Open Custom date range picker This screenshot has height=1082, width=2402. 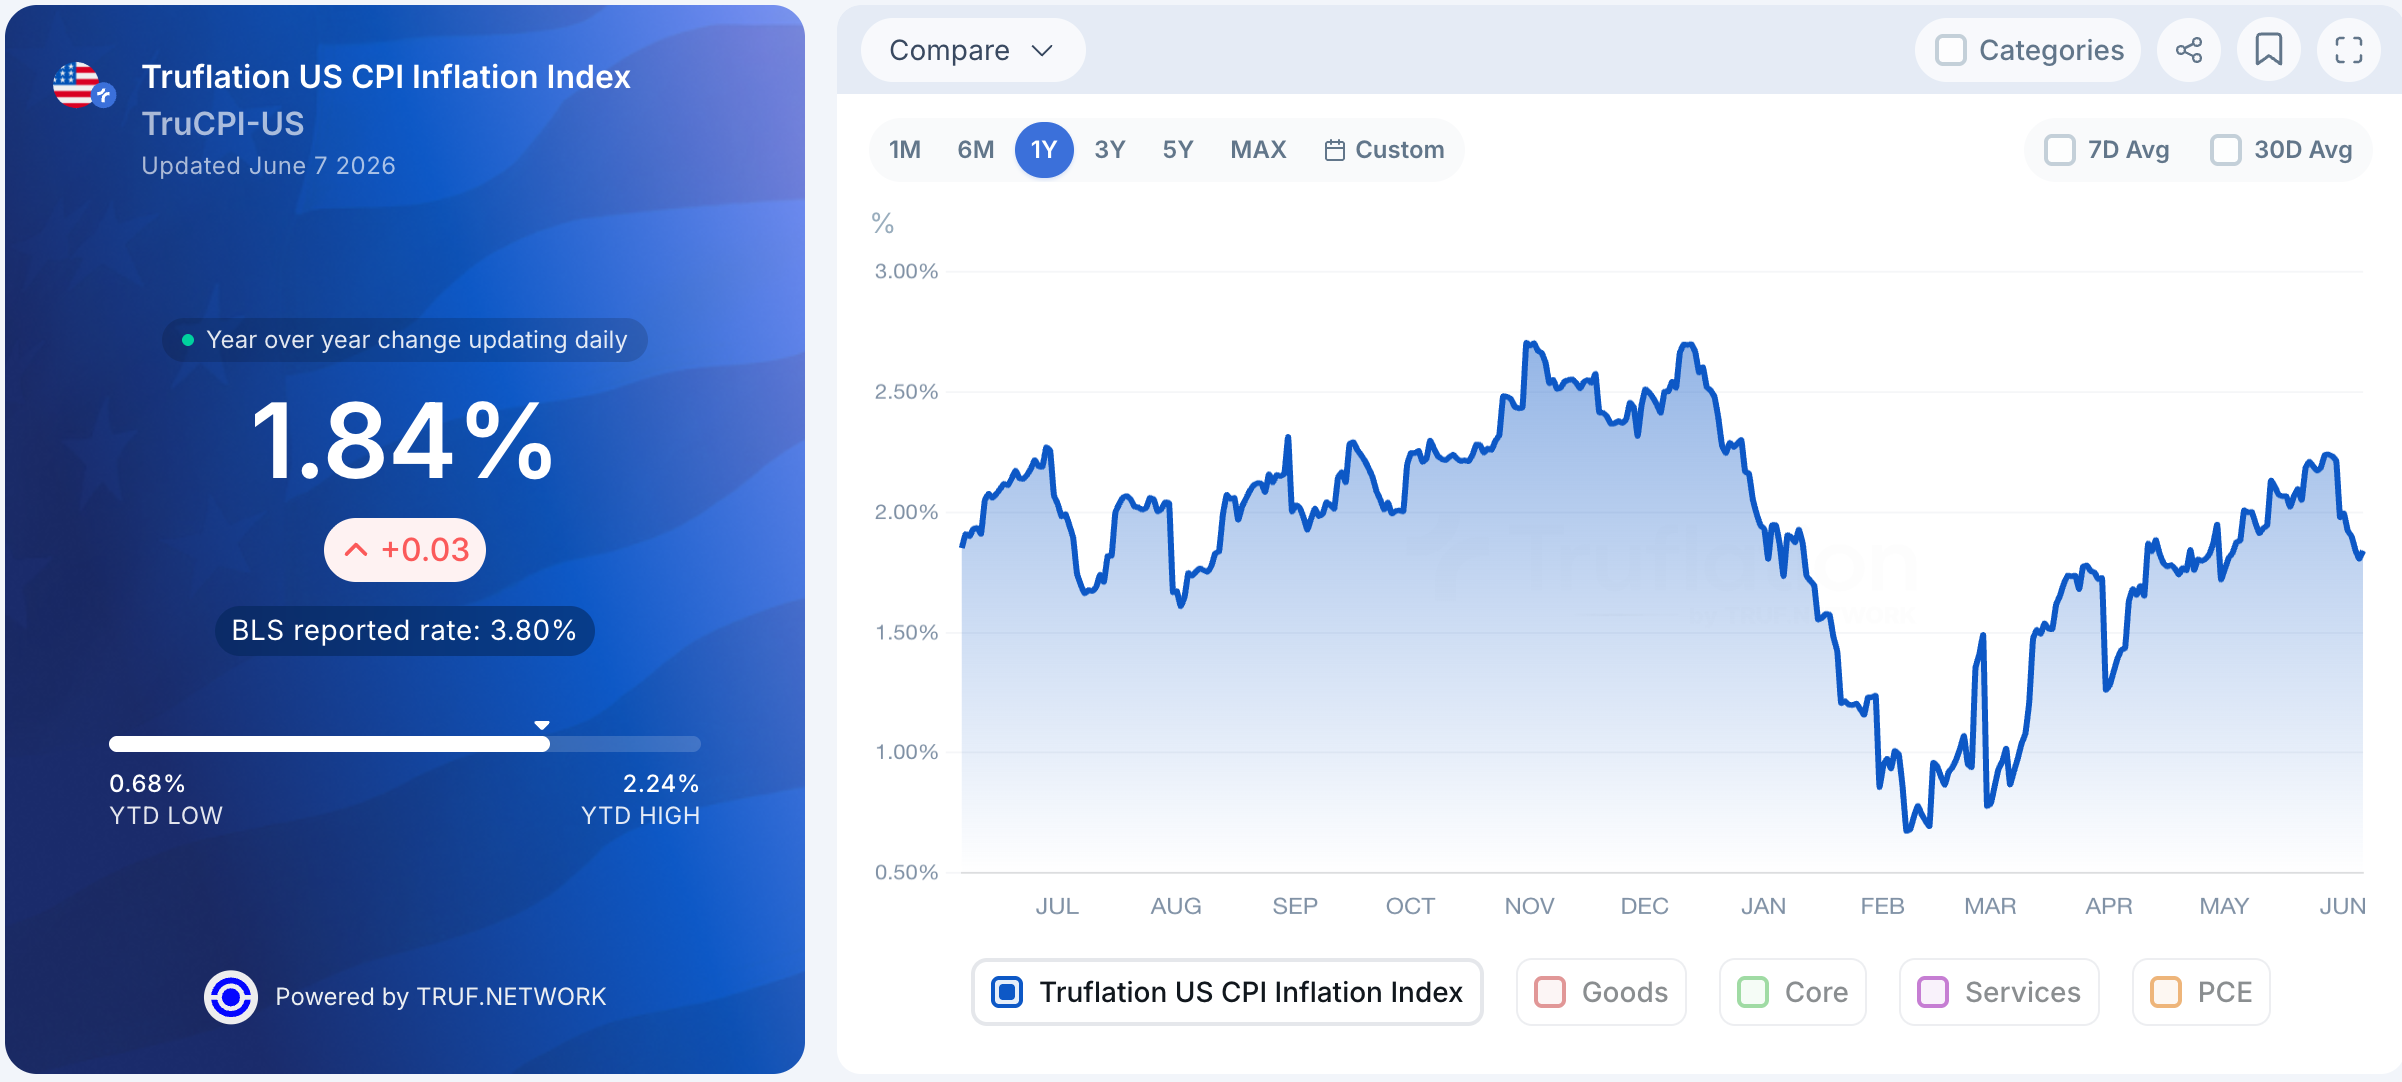(1385, 150)
